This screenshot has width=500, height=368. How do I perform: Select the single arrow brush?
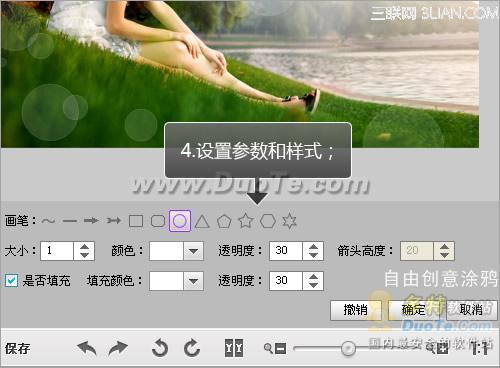tap(91, 221)
